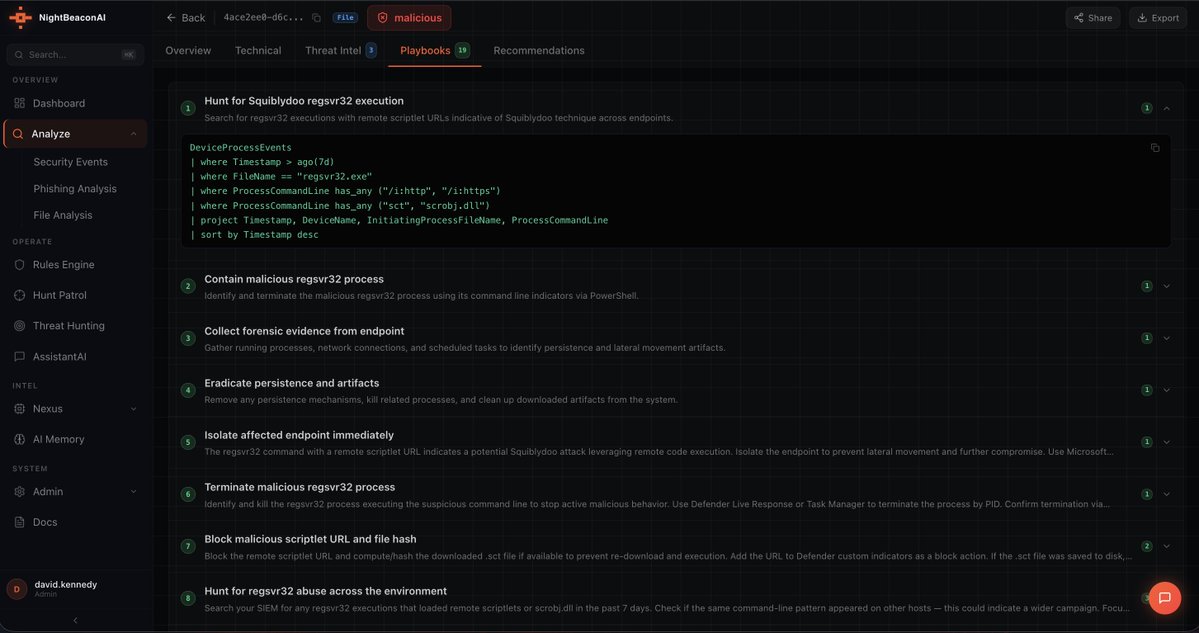The image size is (1199, 633).
Task: Open the orange chat support bubble
Action: (x=1165, y=598)
